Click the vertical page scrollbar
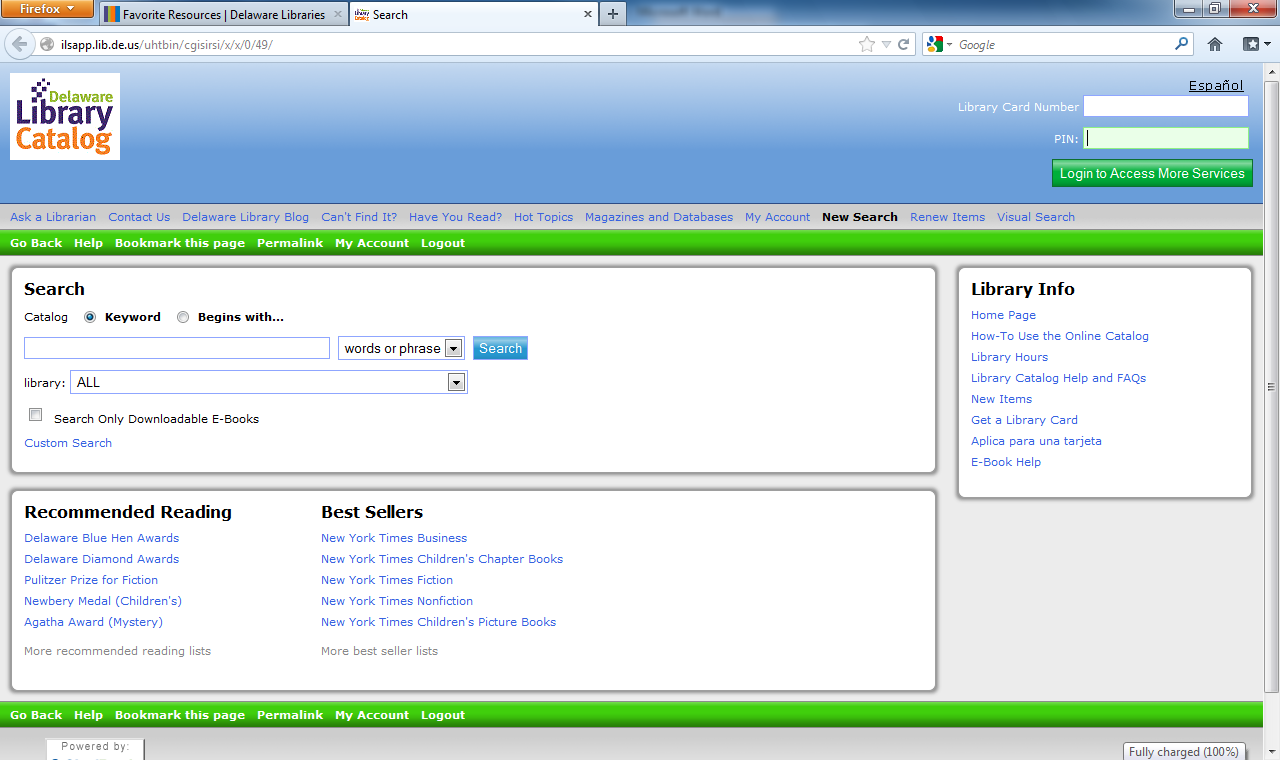This screenshot has height=760, width=1280. (1271, 387)
